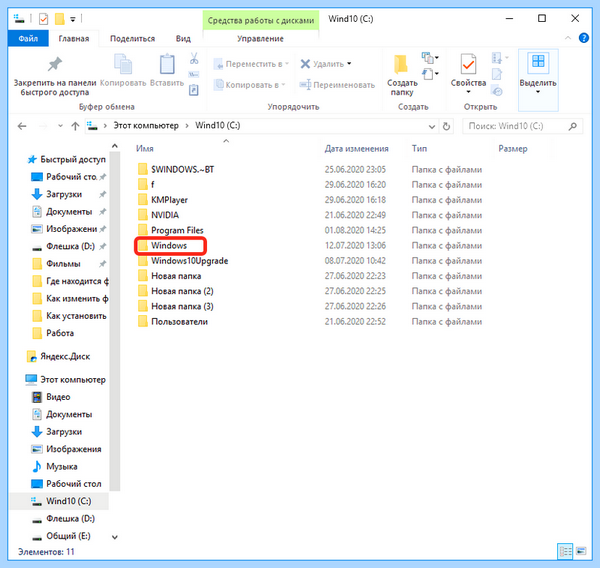
Task: Open the Удалить dropdown arrow
Action: tap(349, 64)
